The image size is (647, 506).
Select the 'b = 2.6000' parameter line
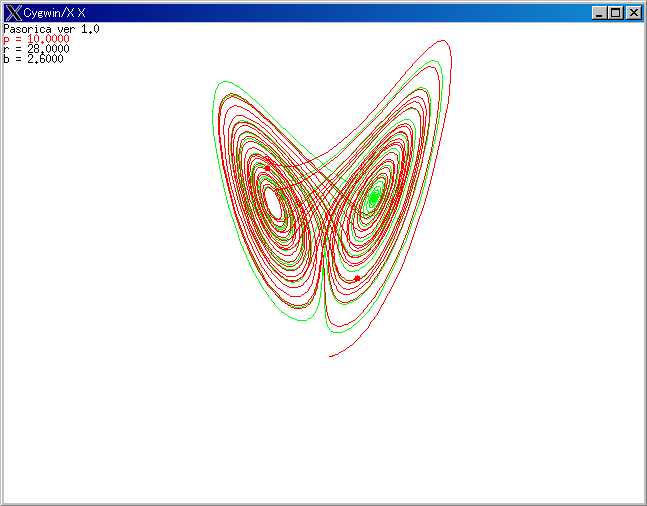point(33,59)
